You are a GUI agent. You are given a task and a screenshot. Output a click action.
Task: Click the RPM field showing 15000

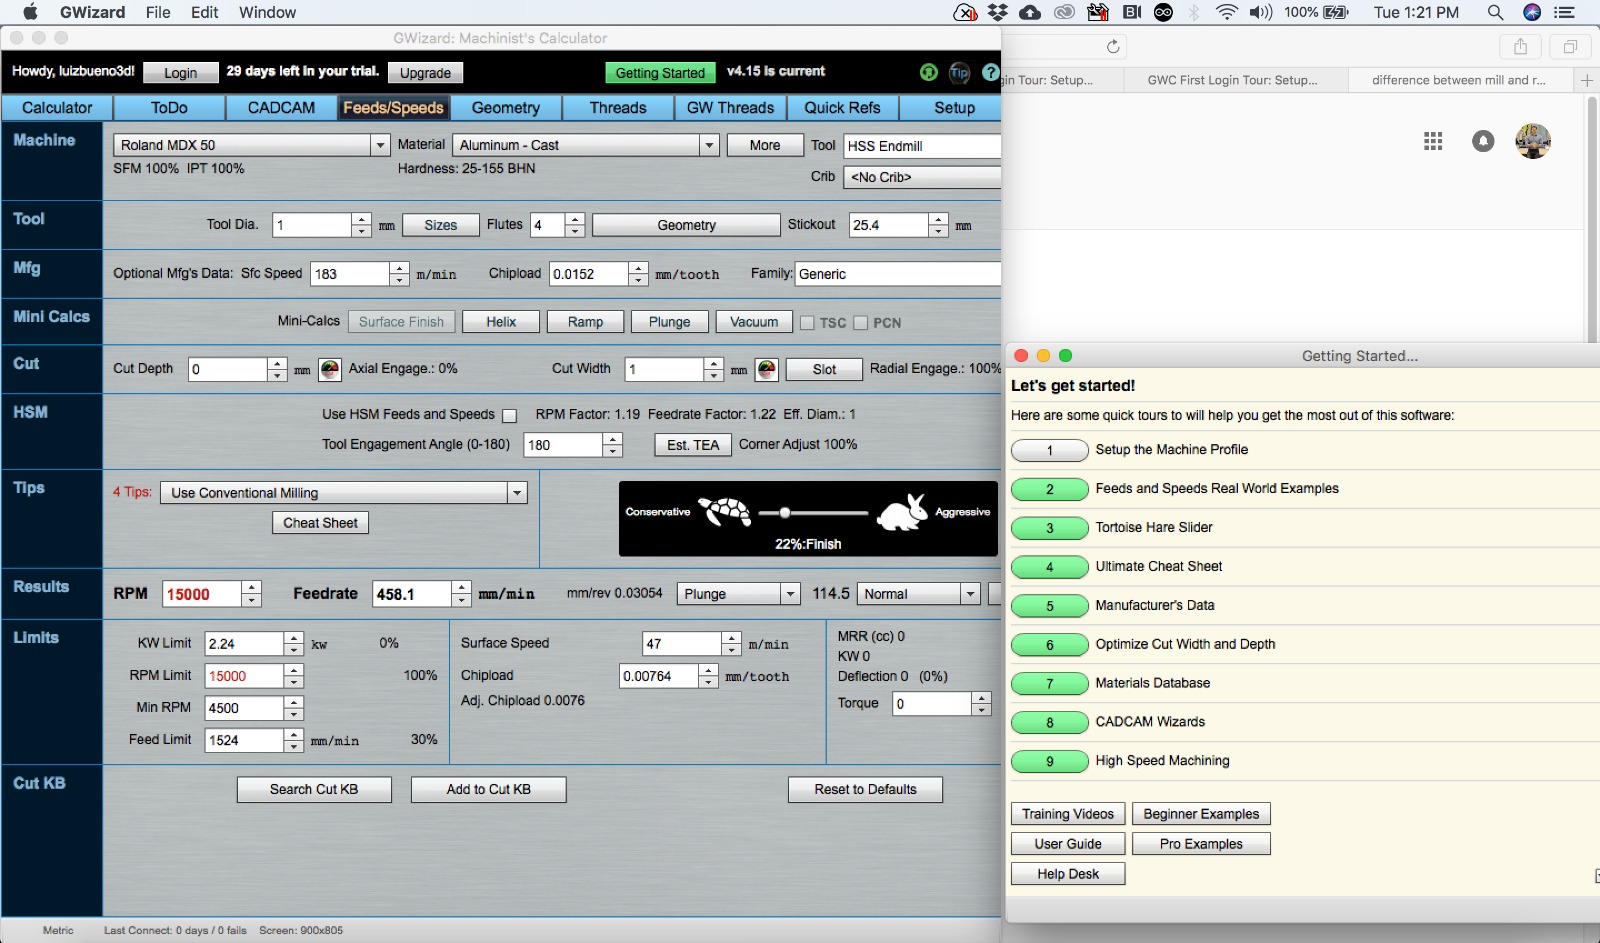click(x=202, y=594)
